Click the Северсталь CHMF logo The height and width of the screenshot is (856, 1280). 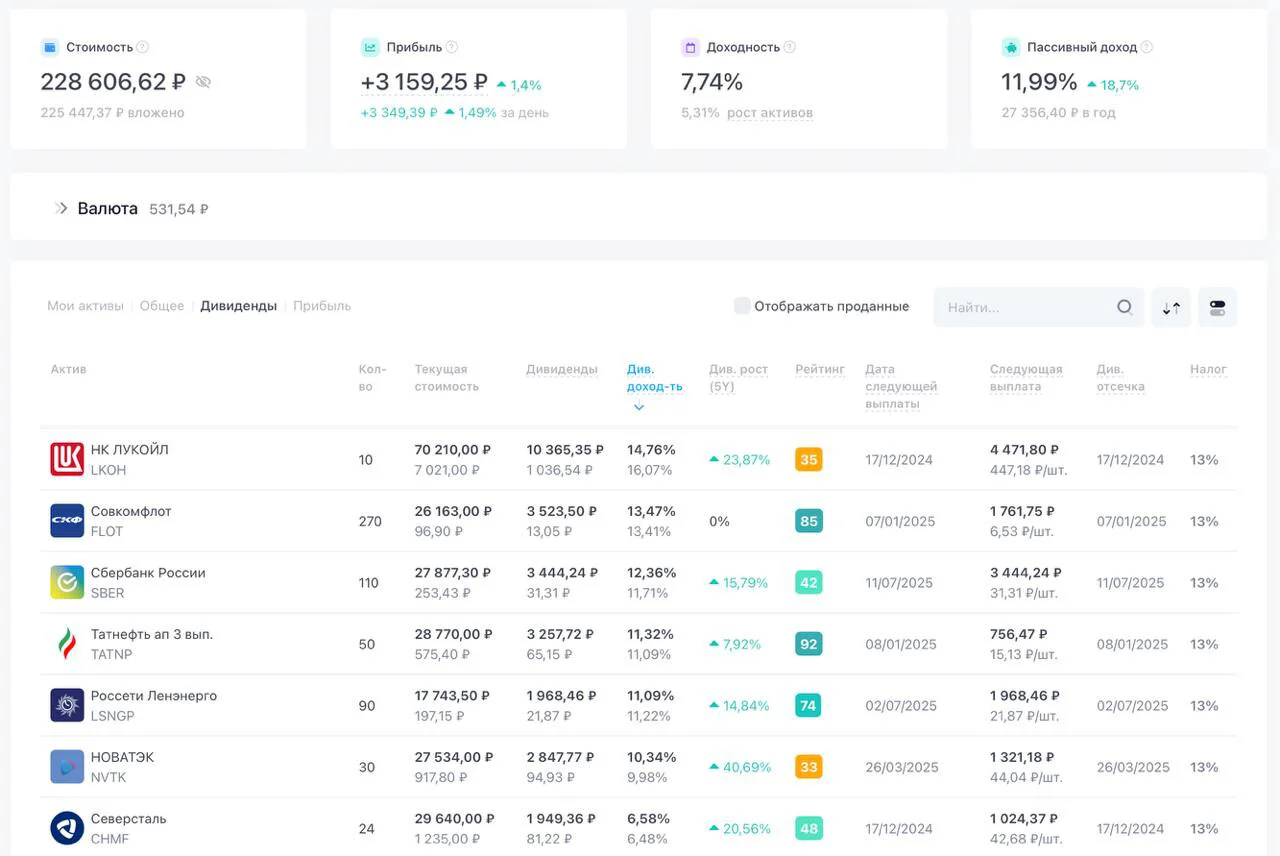[67, 828]
